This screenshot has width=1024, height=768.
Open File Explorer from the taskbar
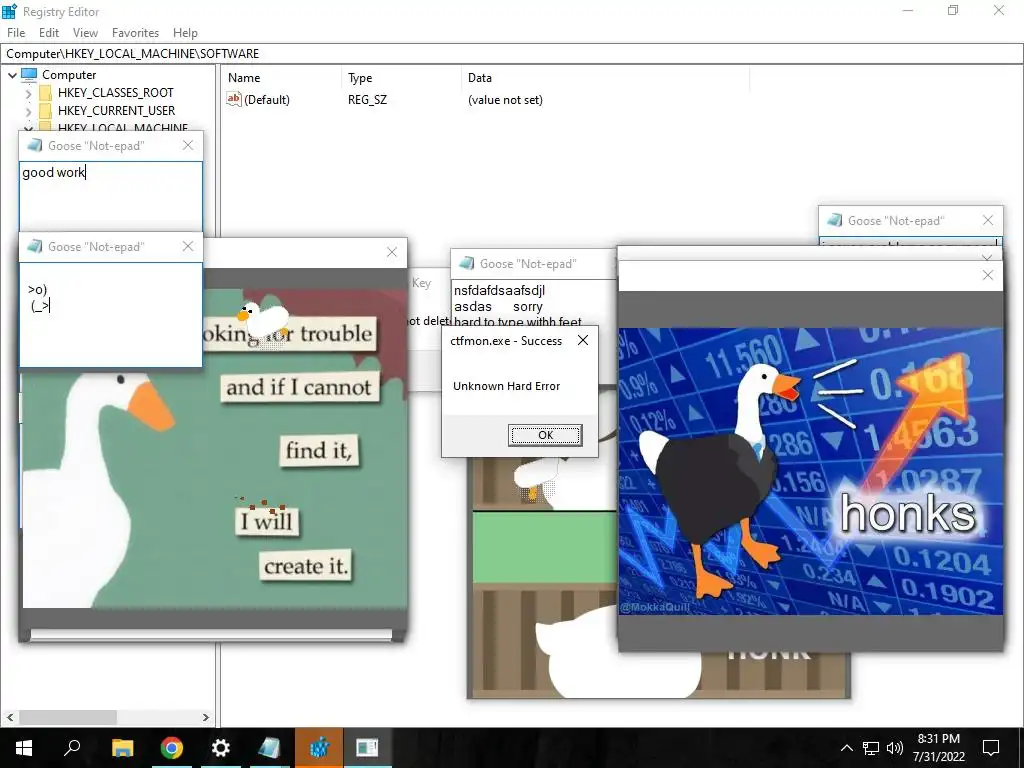click(122, 748)
